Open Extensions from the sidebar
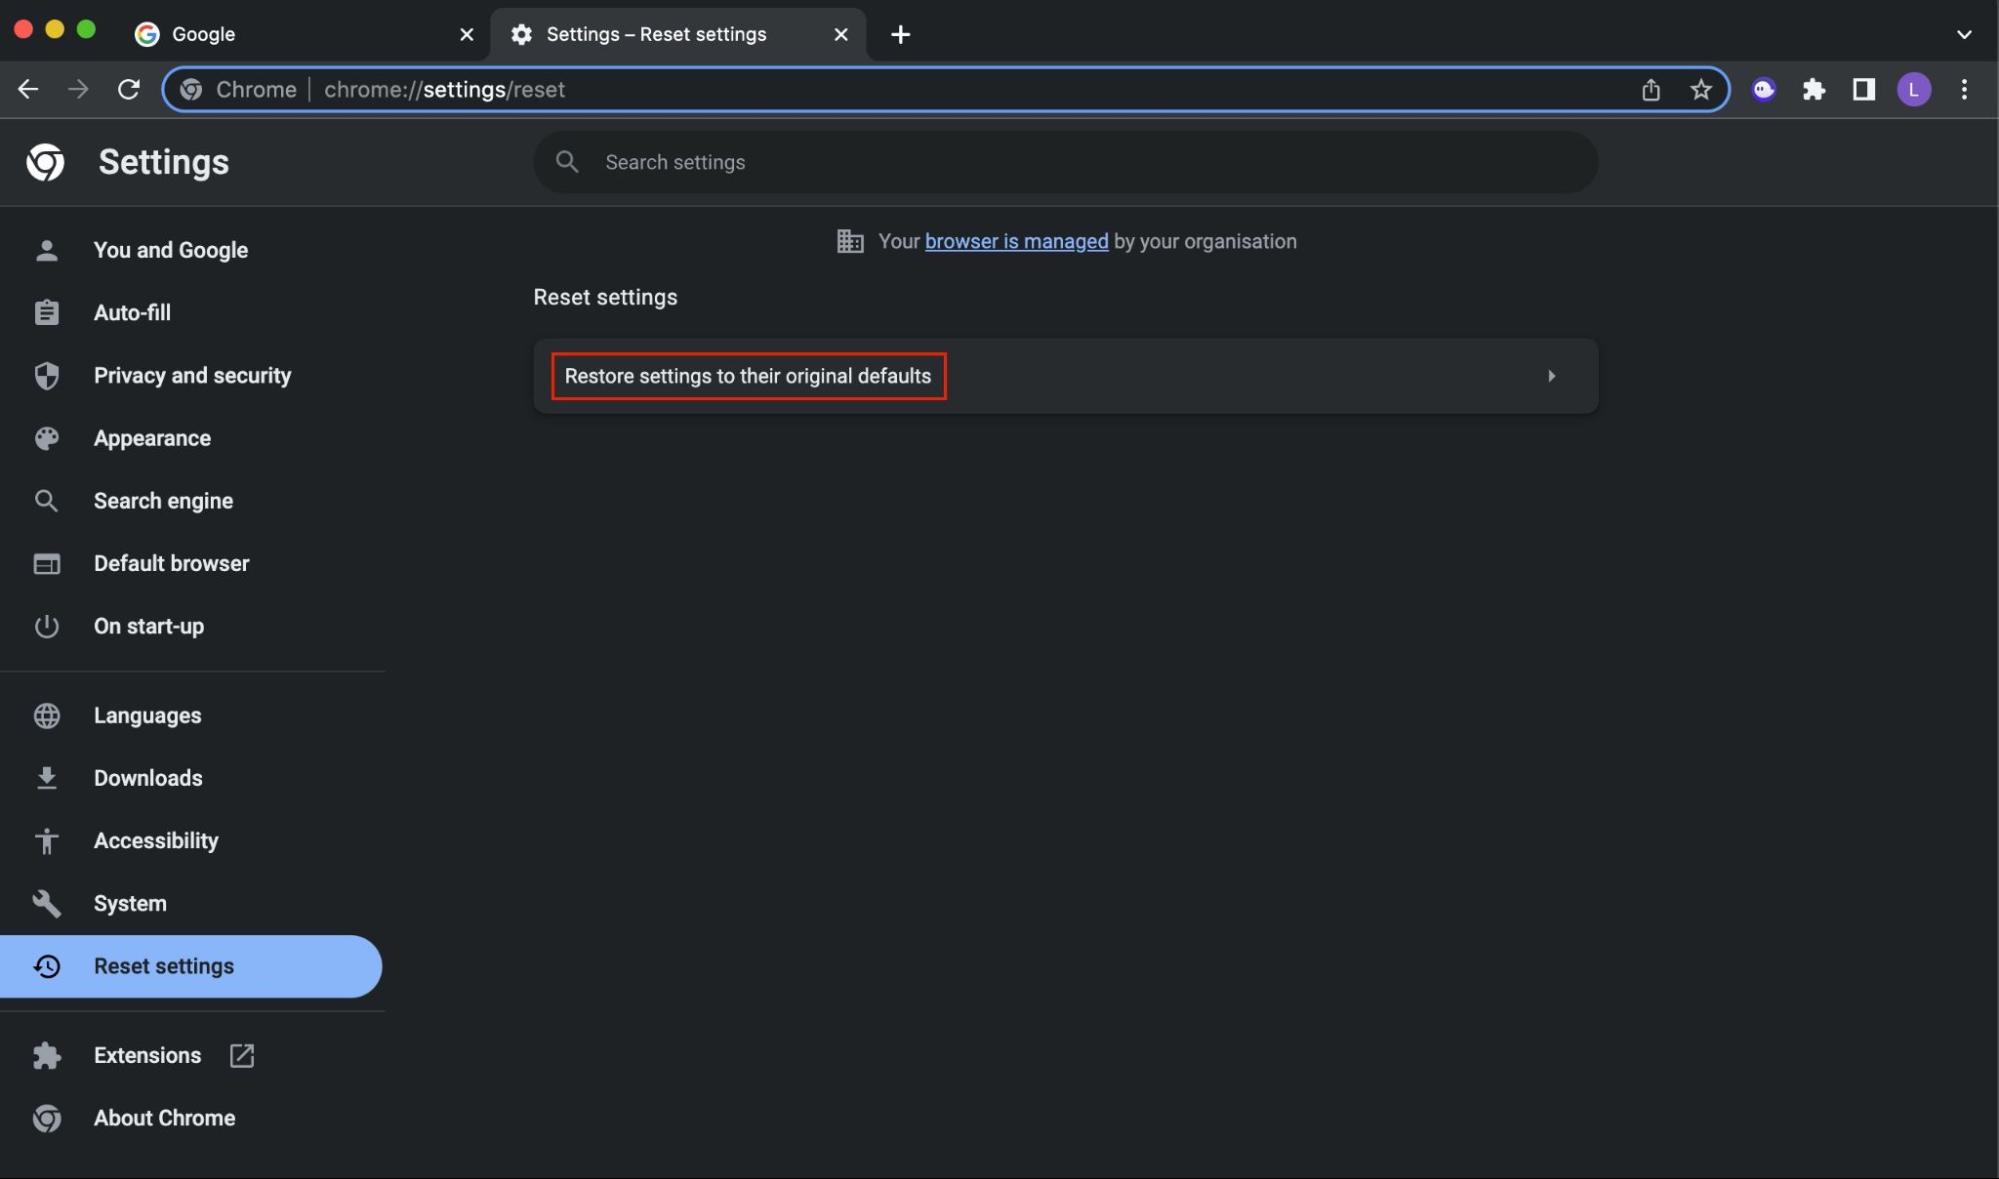This screenshot has height=1179, width=1999. click(x=191, y=1055)
